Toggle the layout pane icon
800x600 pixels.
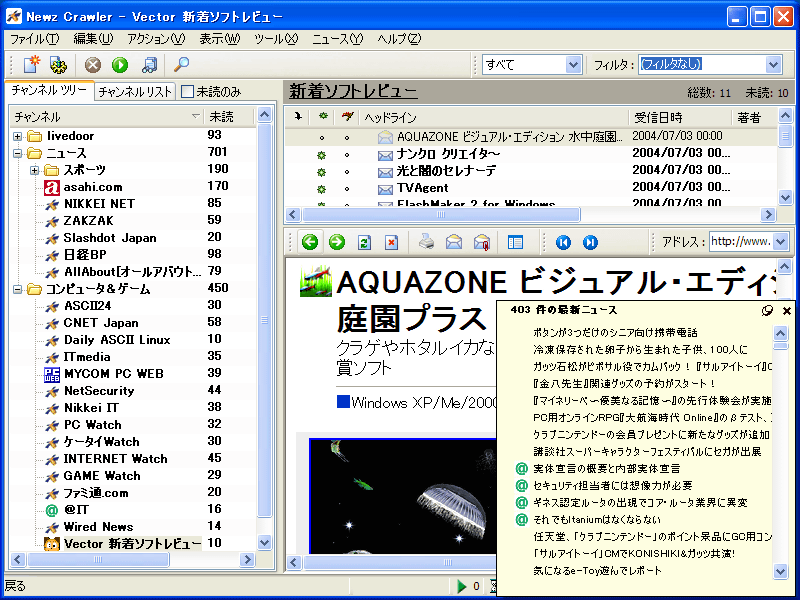515,242
